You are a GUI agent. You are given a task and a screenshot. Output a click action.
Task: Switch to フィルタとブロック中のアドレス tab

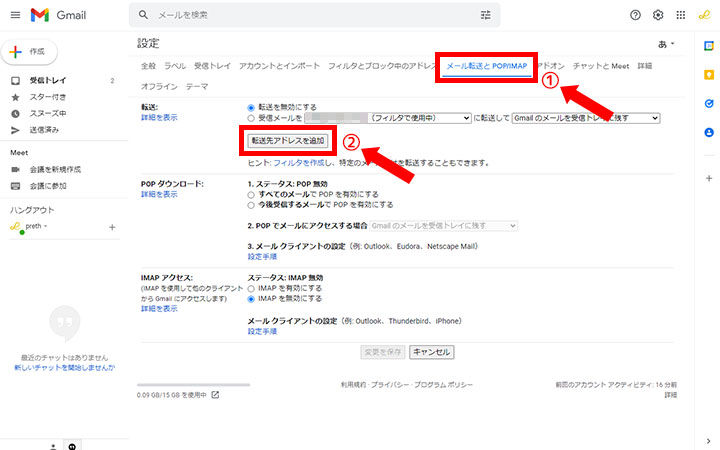(x=381, y=66)
